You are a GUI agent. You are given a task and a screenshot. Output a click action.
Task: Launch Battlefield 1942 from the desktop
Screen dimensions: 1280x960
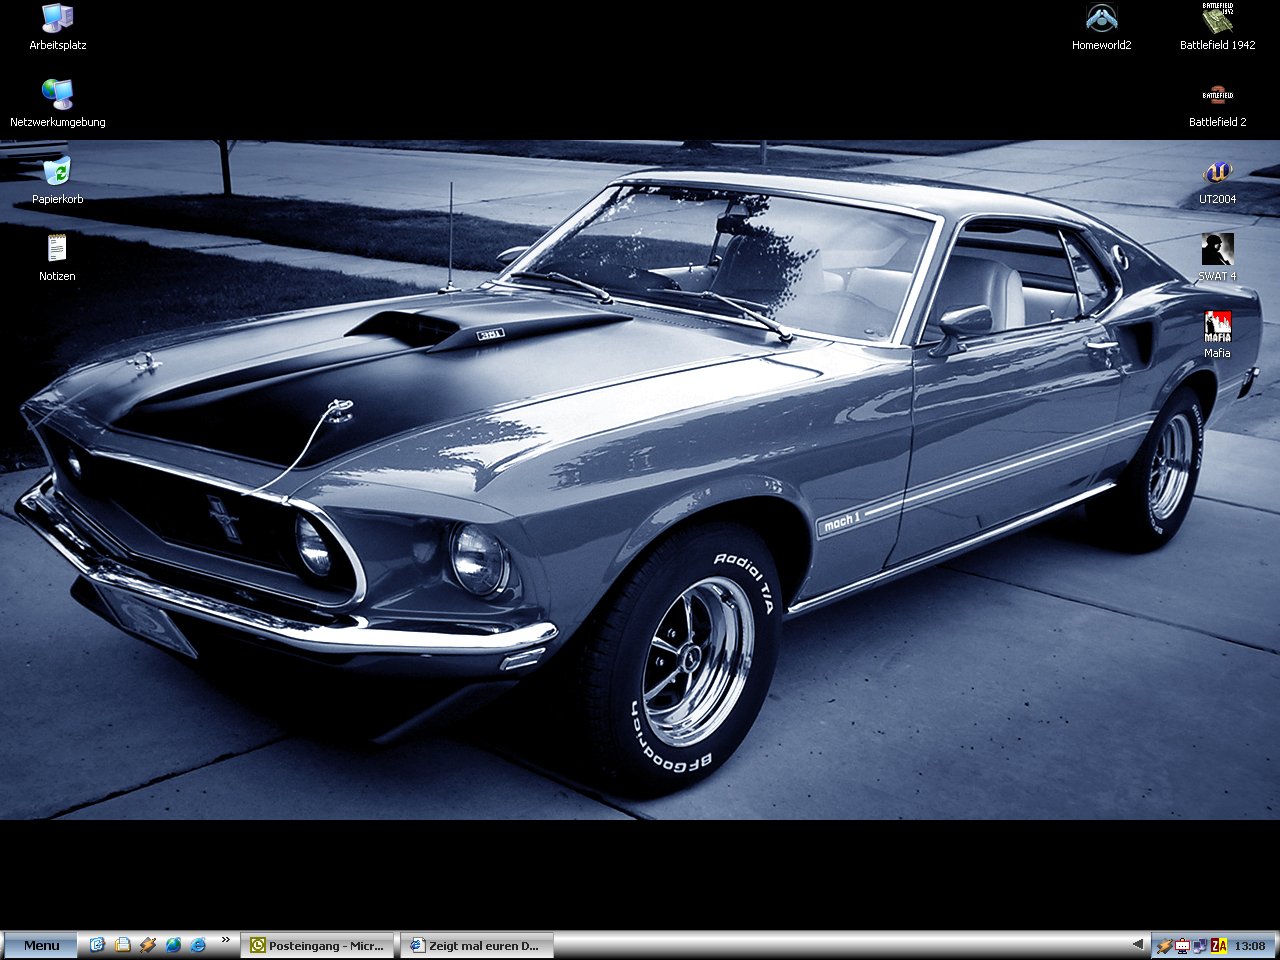tap(1217, 19)
